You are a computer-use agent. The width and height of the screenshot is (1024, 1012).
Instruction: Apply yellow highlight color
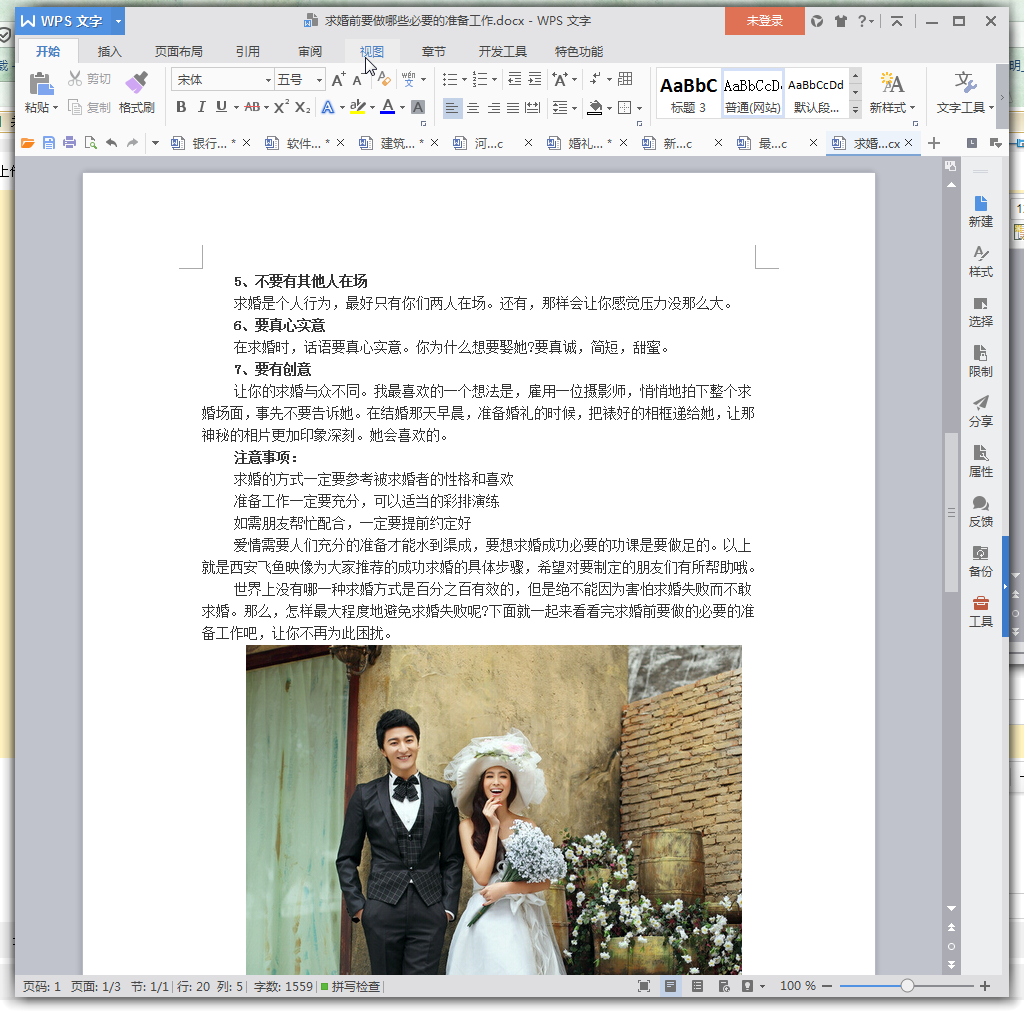(357, 106)
